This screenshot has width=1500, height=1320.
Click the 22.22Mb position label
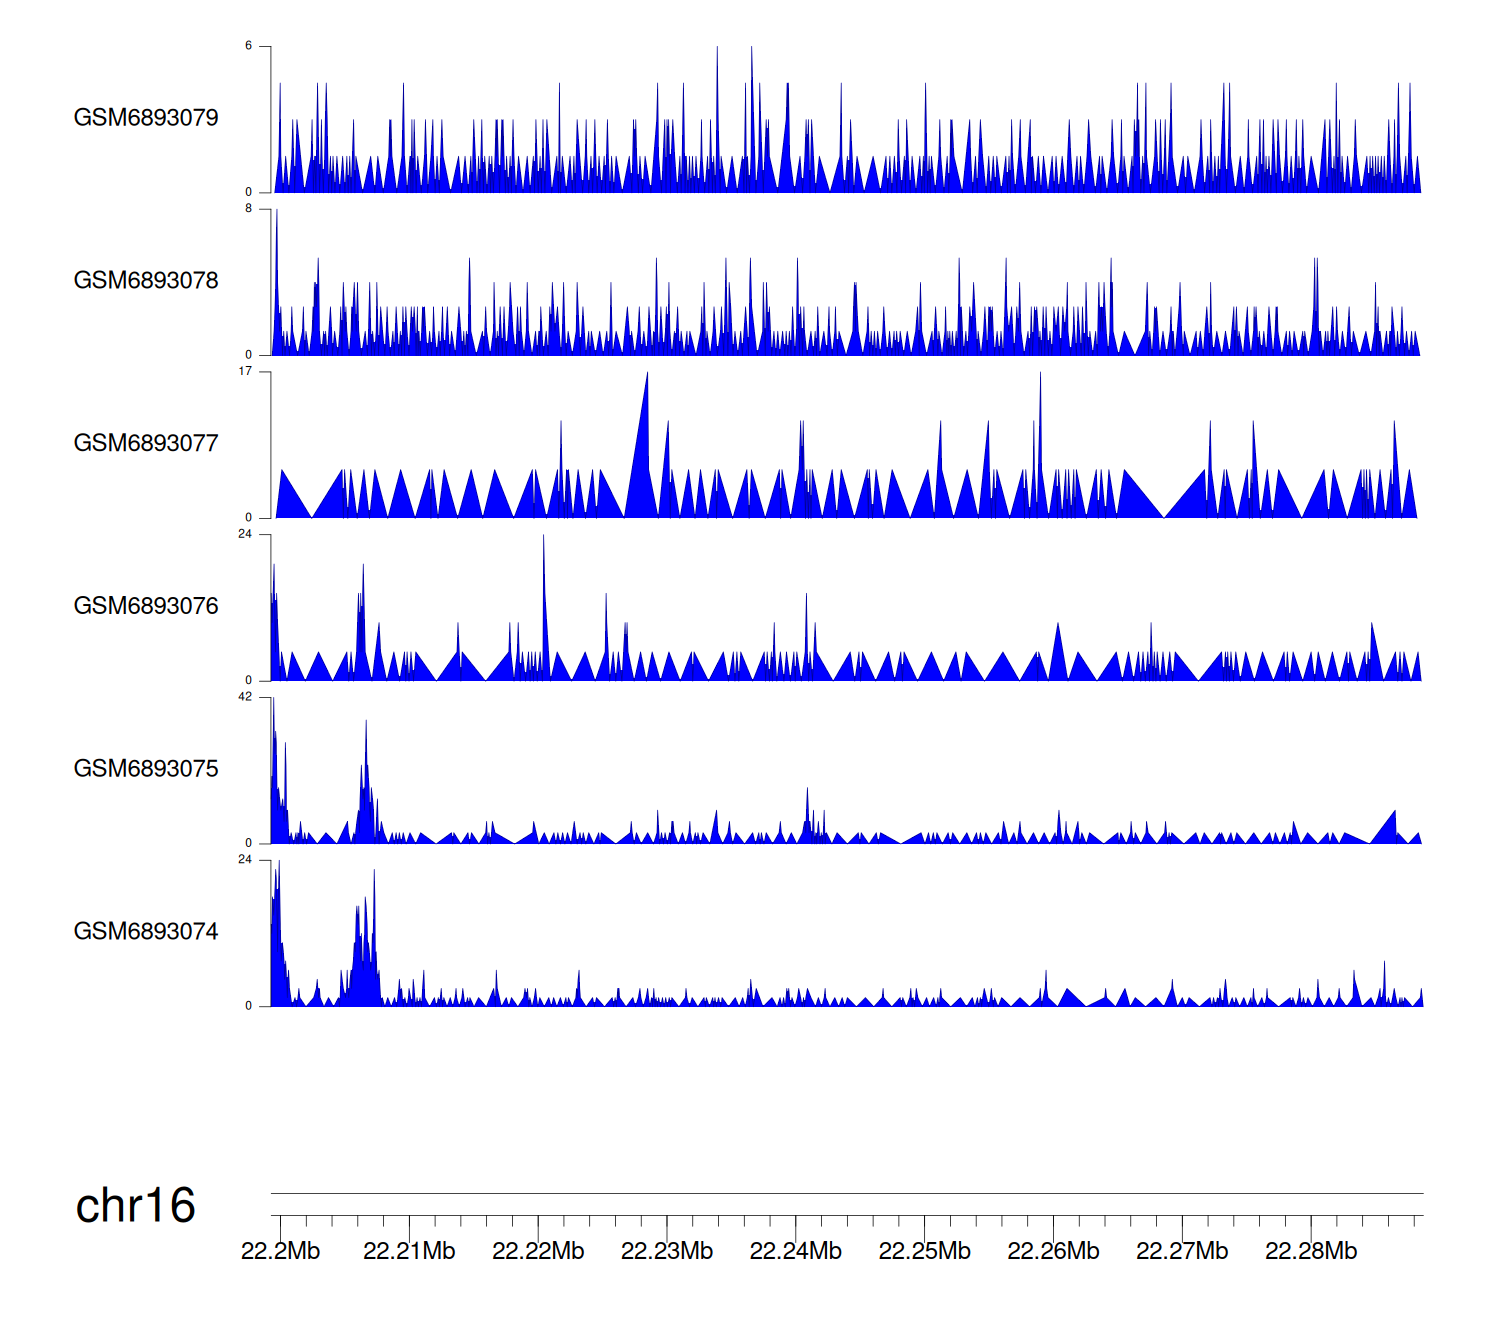point(538,1251)
